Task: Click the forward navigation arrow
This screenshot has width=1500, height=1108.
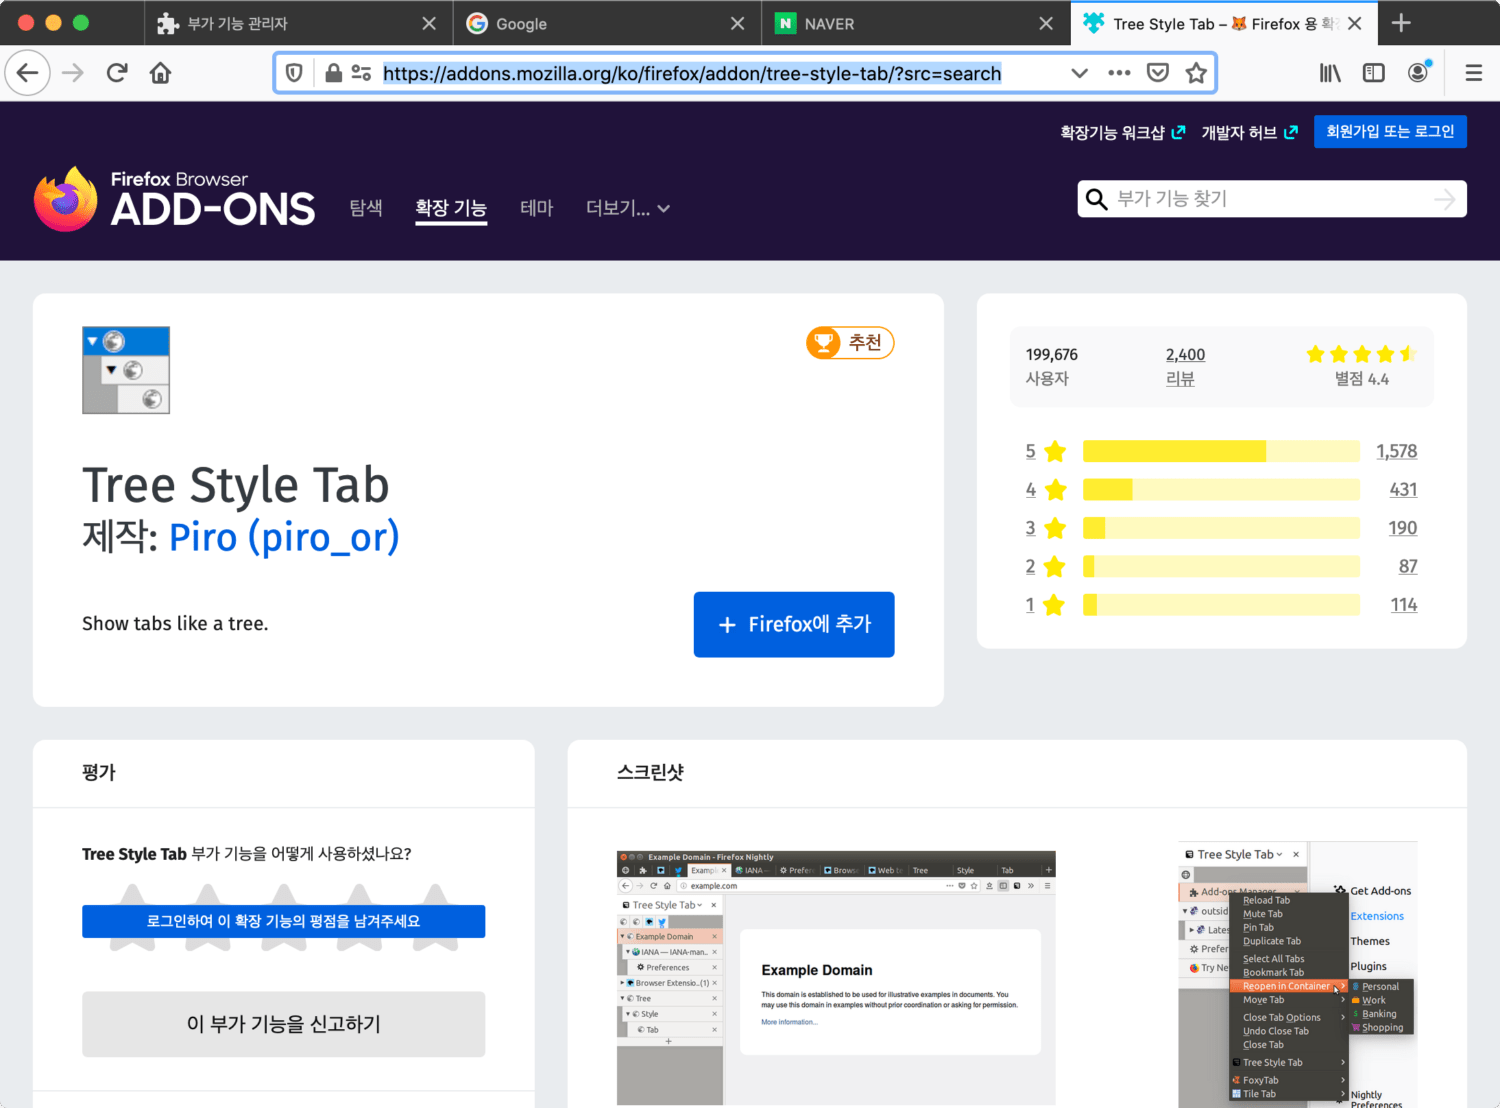Action: [73, 73]
